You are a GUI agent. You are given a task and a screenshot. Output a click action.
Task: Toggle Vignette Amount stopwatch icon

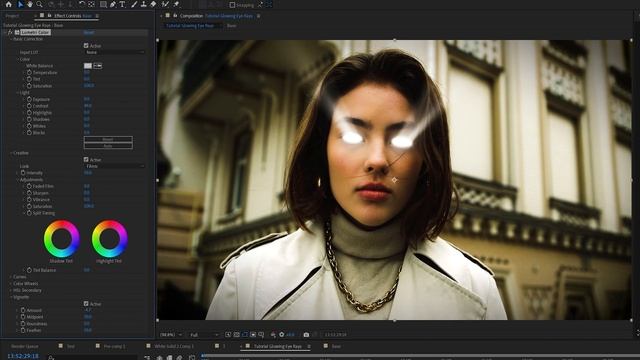[23, 310]
